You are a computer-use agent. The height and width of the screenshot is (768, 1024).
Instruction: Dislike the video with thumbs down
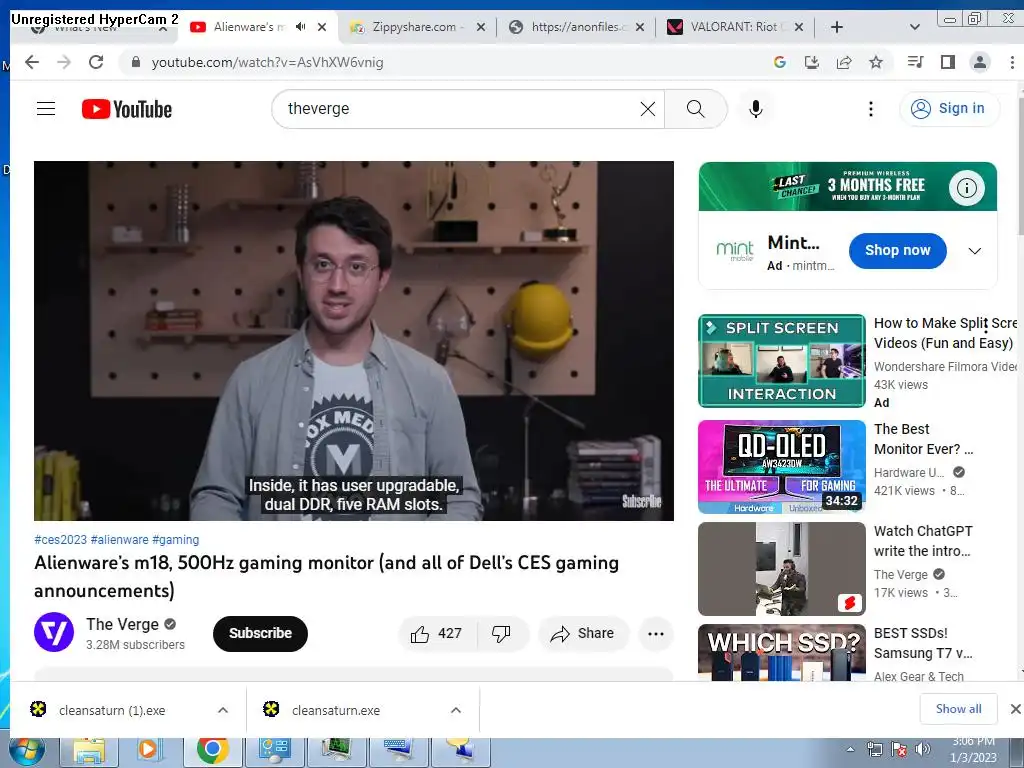[x=501, y=633]
